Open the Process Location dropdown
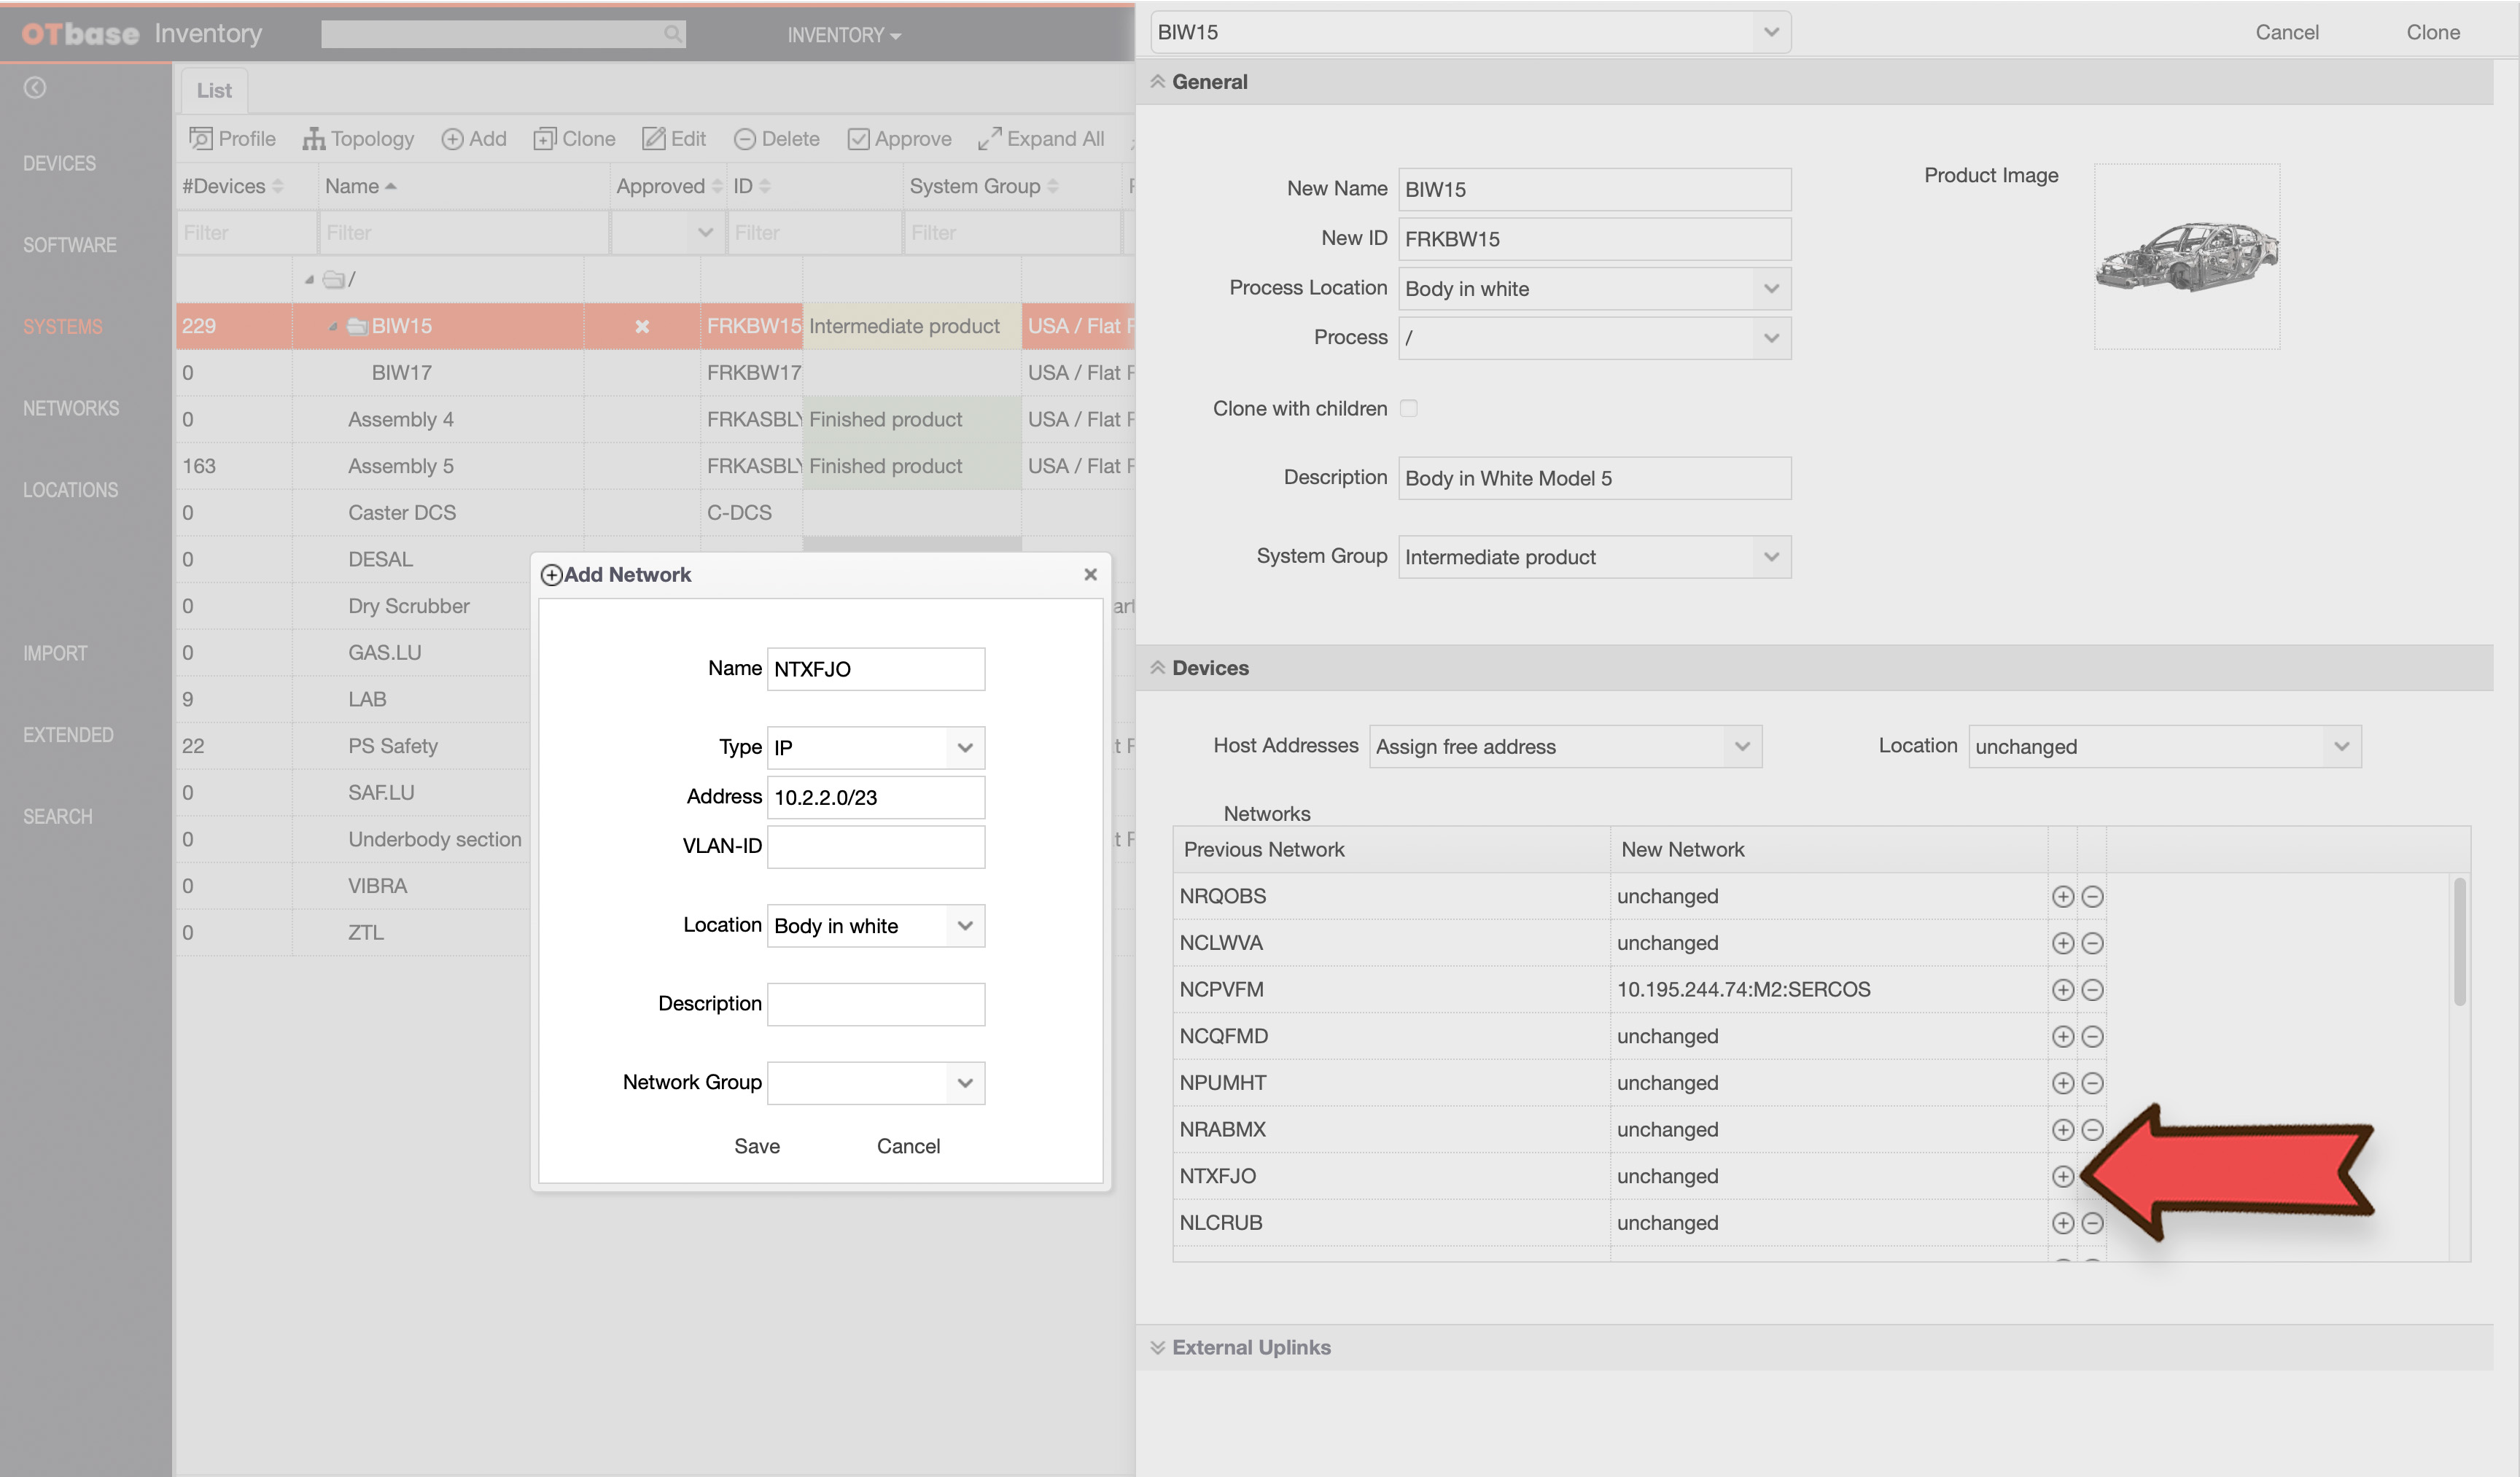The height and width of the screenshot is (1477, 2520). [1770, 289]
